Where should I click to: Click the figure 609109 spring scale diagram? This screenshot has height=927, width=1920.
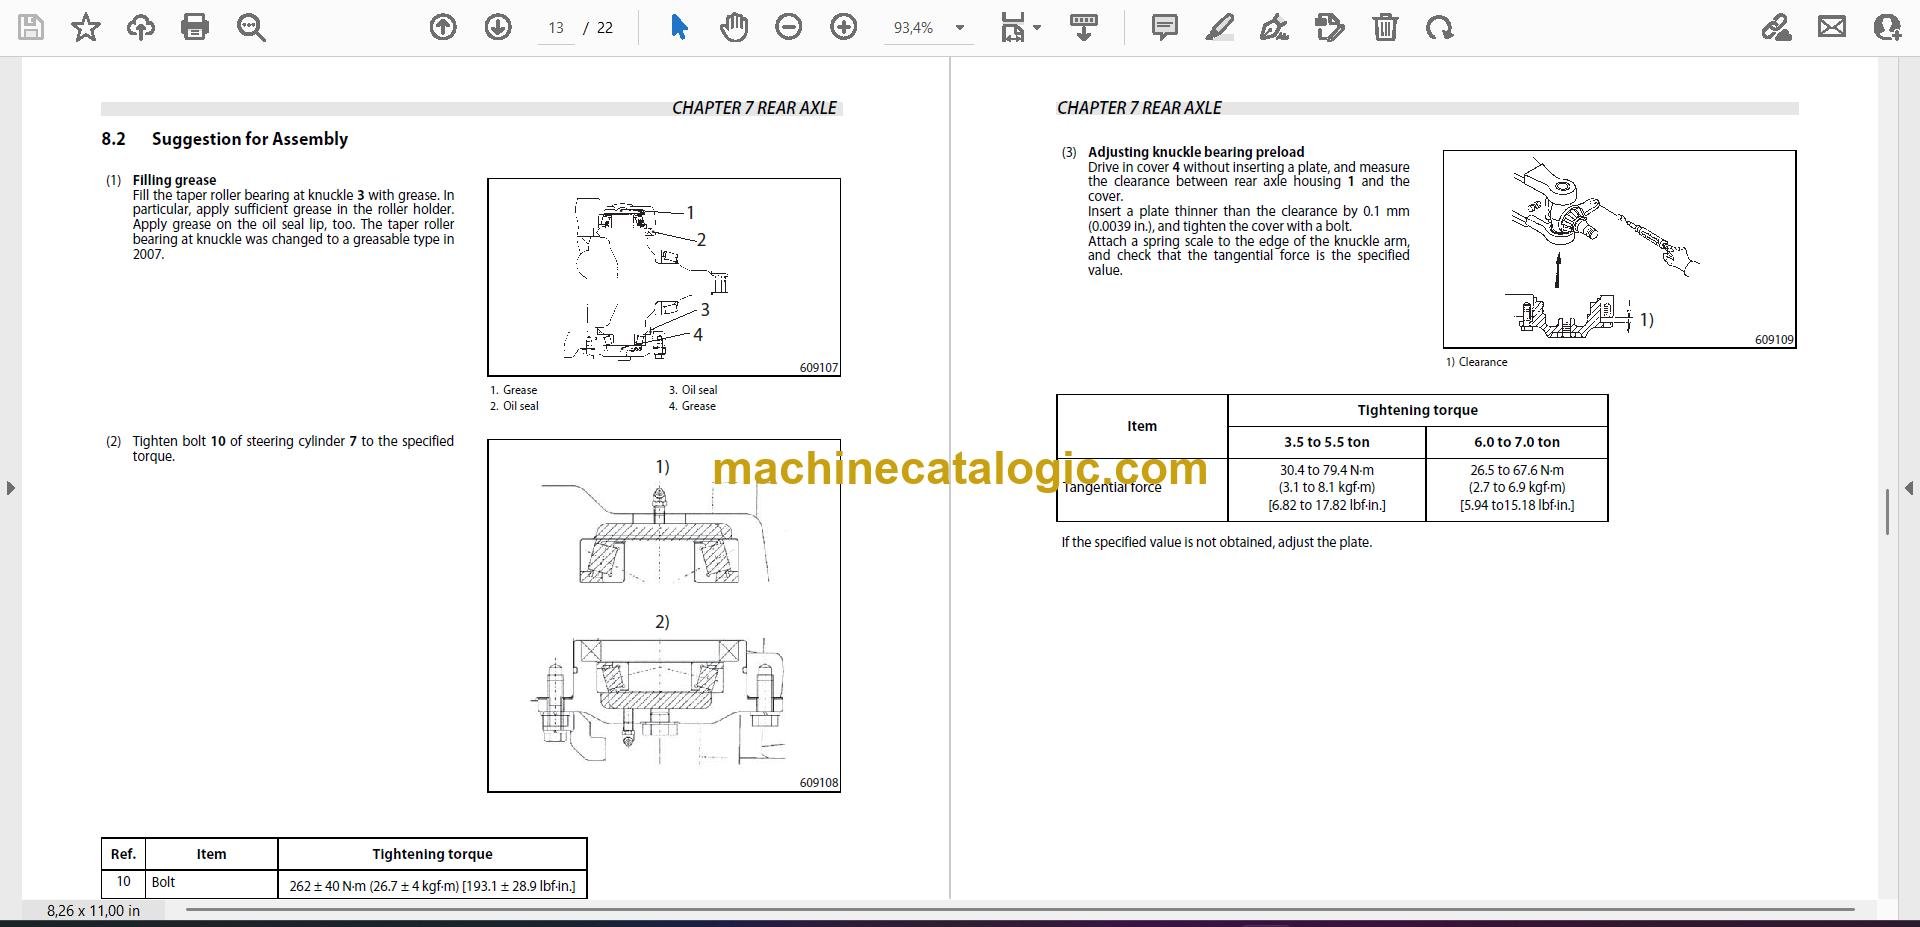1620,249
